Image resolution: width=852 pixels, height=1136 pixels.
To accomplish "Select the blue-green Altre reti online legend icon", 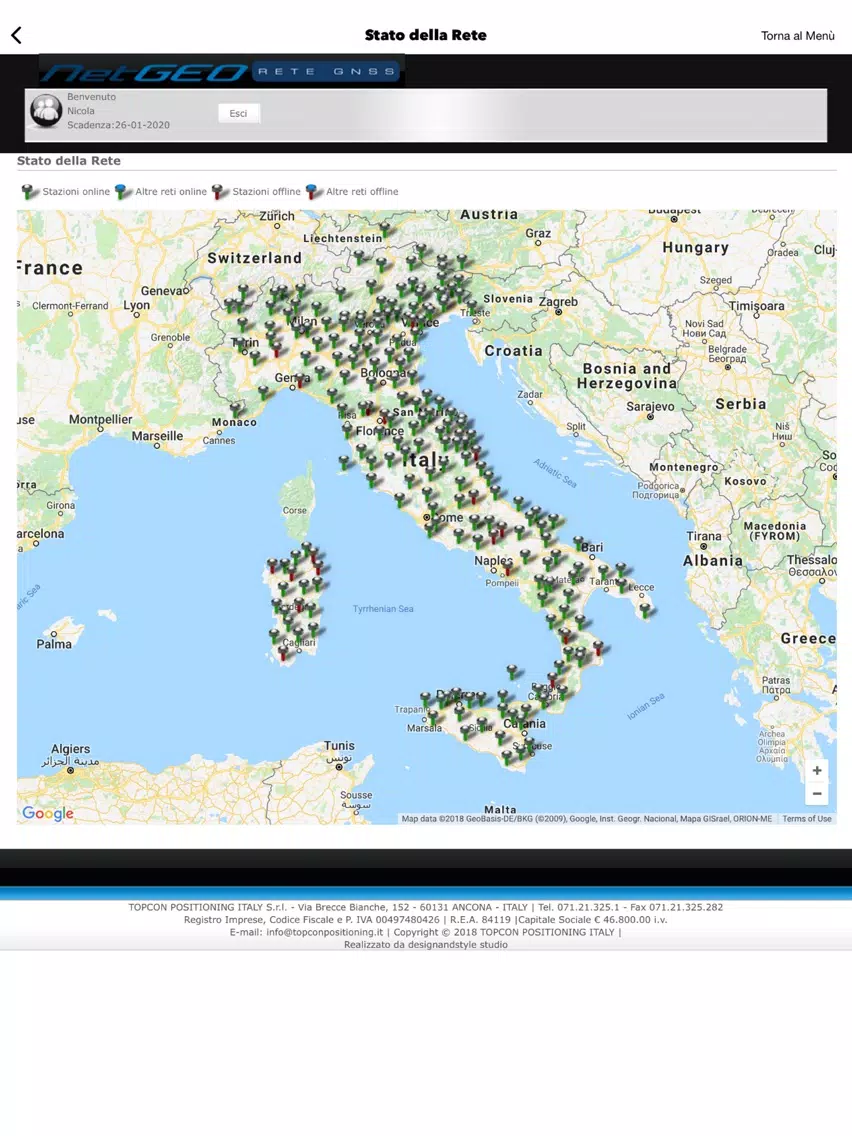I will (x=123, y=191).
